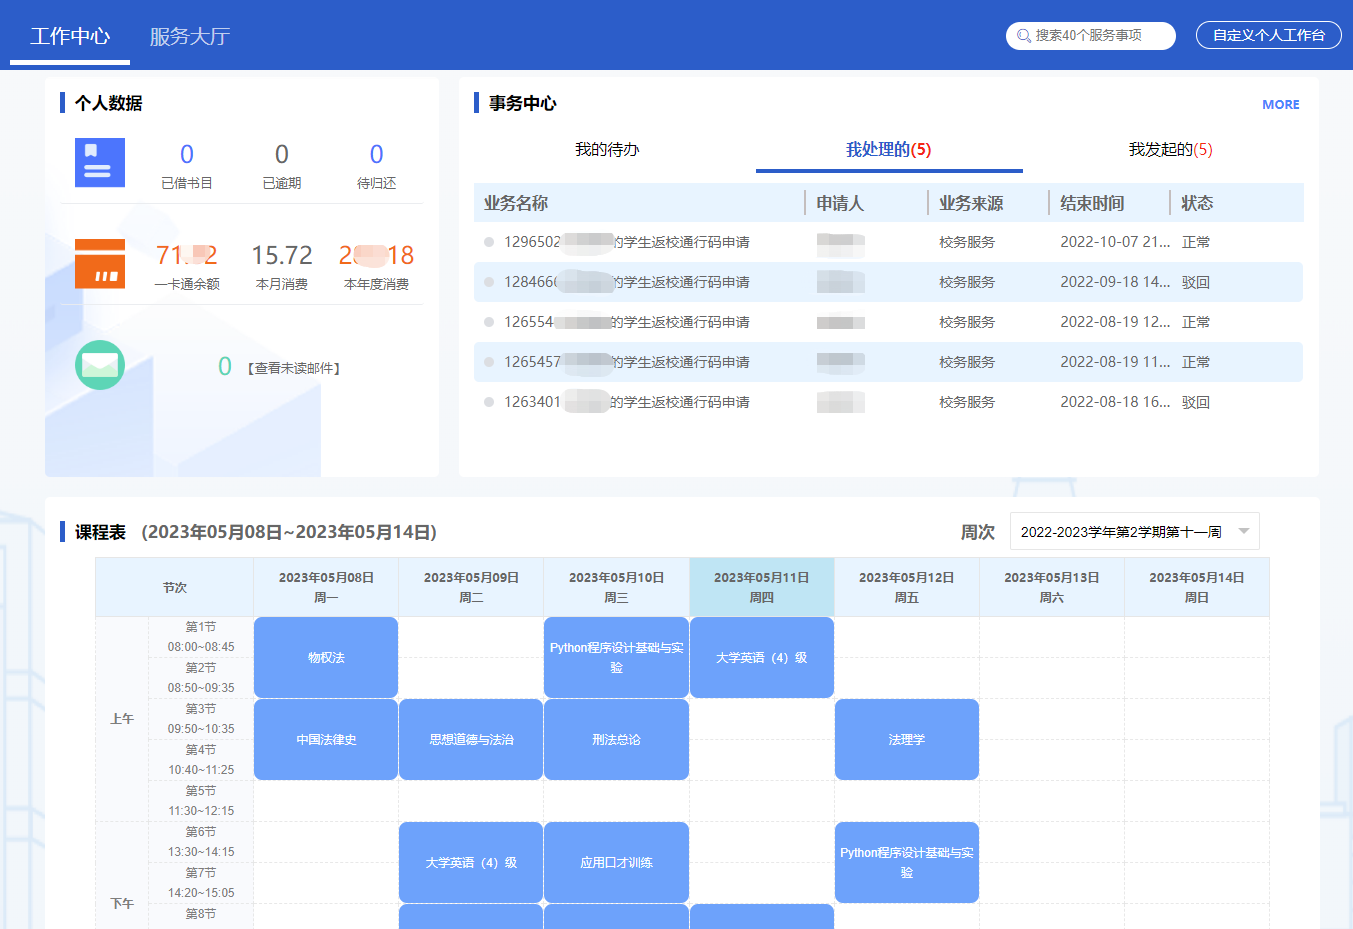Open the 查看未读邮件 link
The height and width of the screenshot is (929, 1353).
[294, 368]
